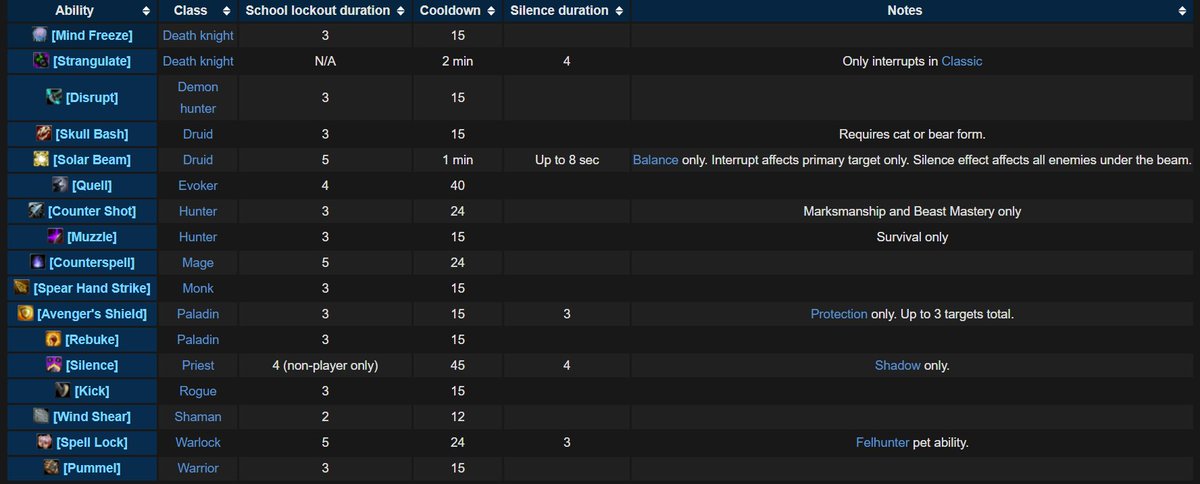Follow the Protection link in notes
Viewport: 1200px width, 484px height.
click(x=839, y=314)
